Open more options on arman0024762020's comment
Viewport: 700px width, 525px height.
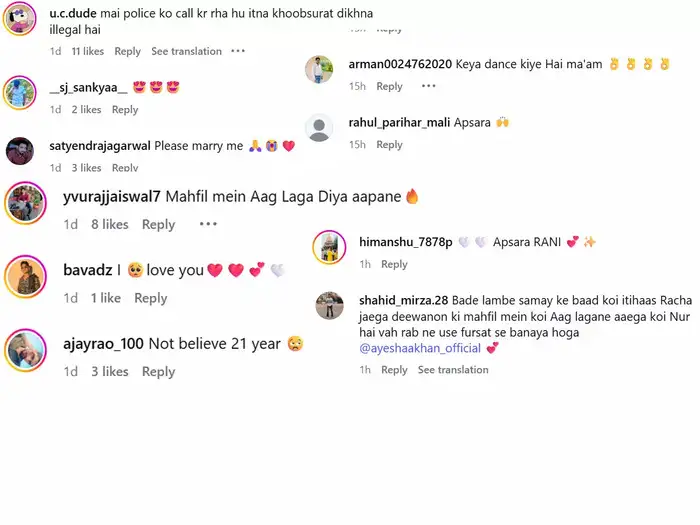pos(429,86)
